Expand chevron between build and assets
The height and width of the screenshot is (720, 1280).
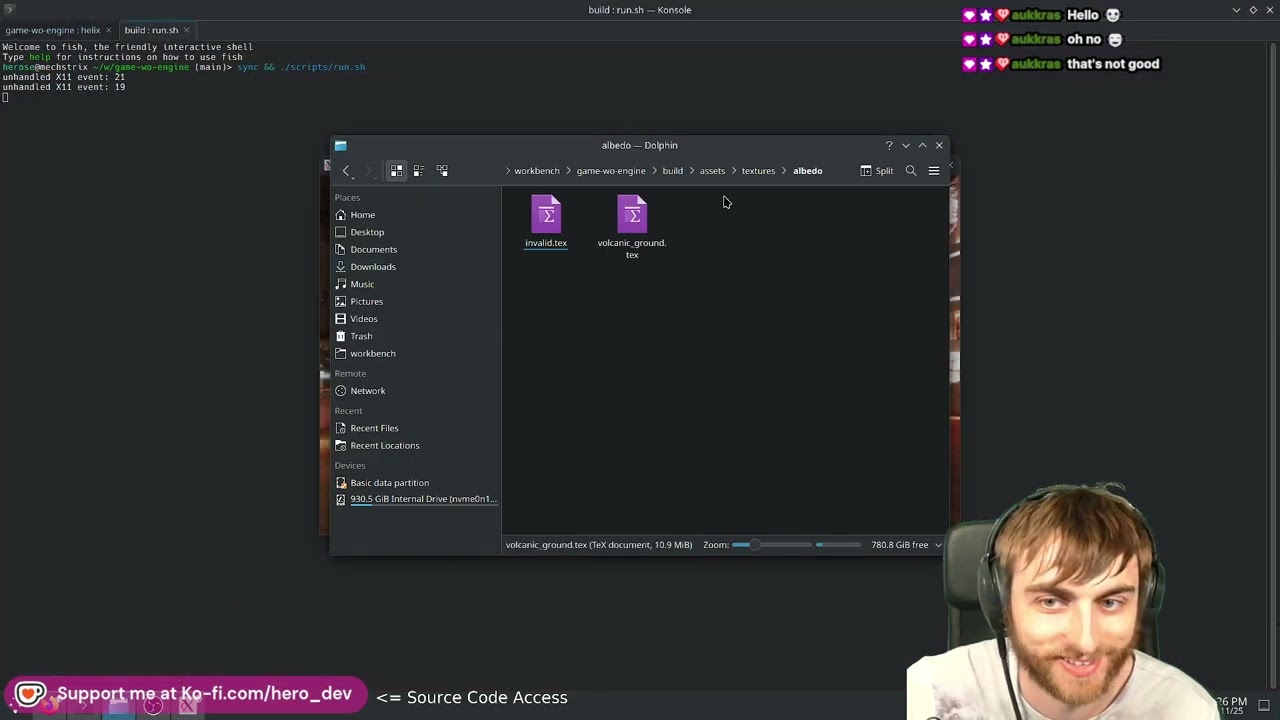tap(691, 171)
